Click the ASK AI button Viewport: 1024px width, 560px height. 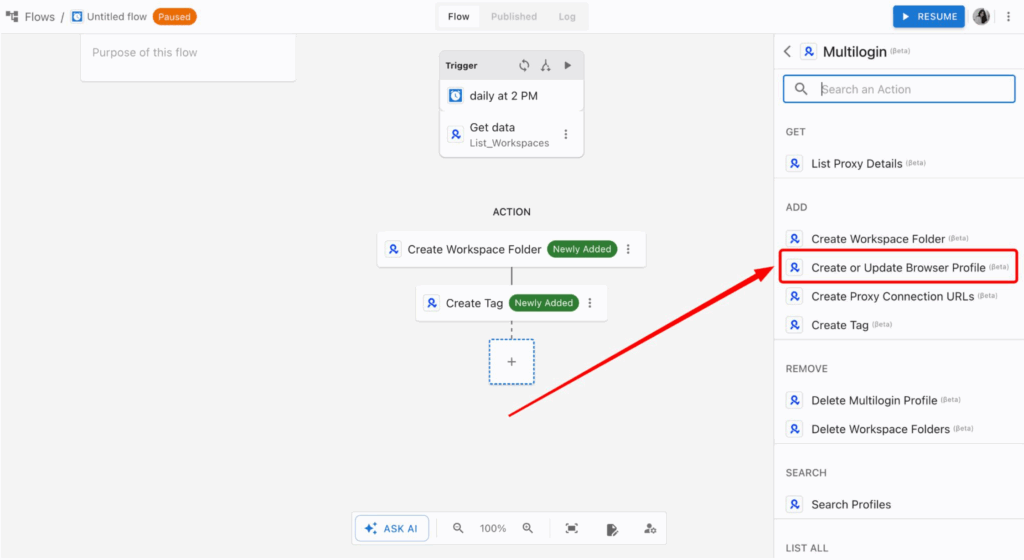point(392,529)
